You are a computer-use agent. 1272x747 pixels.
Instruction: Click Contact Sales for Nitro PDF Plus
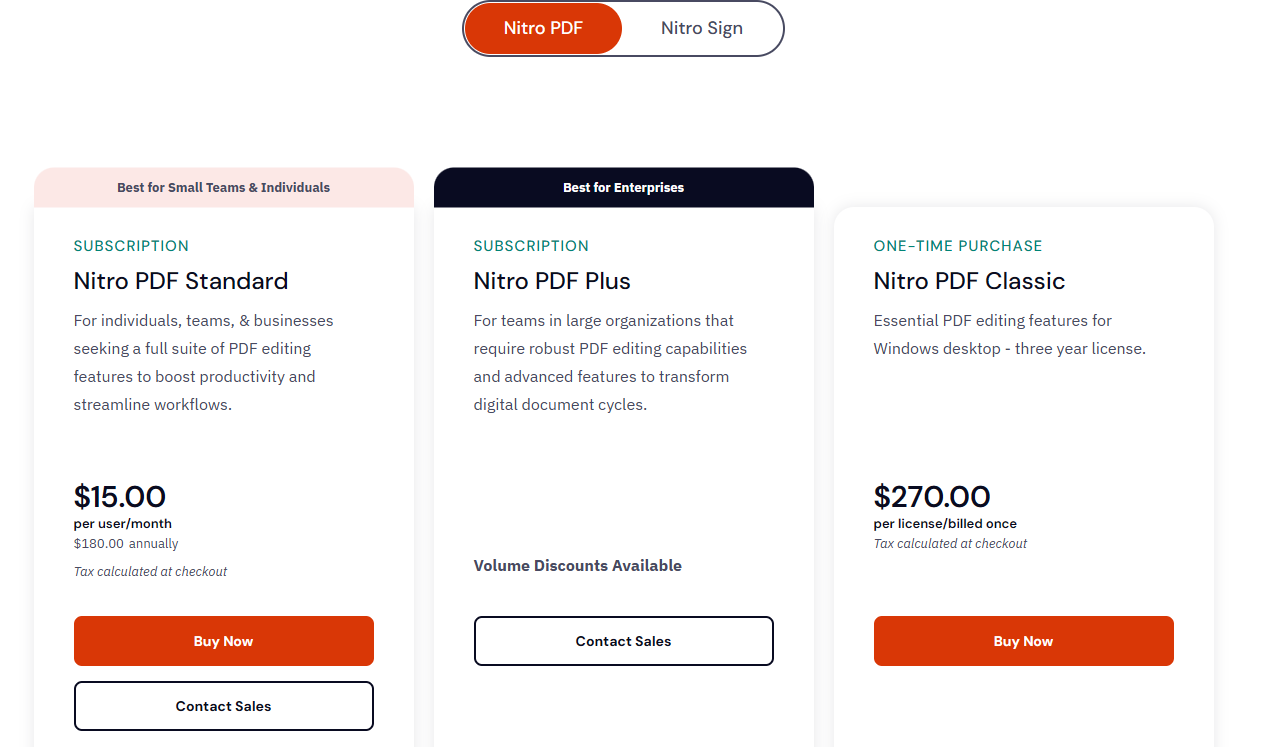[623, 641]
